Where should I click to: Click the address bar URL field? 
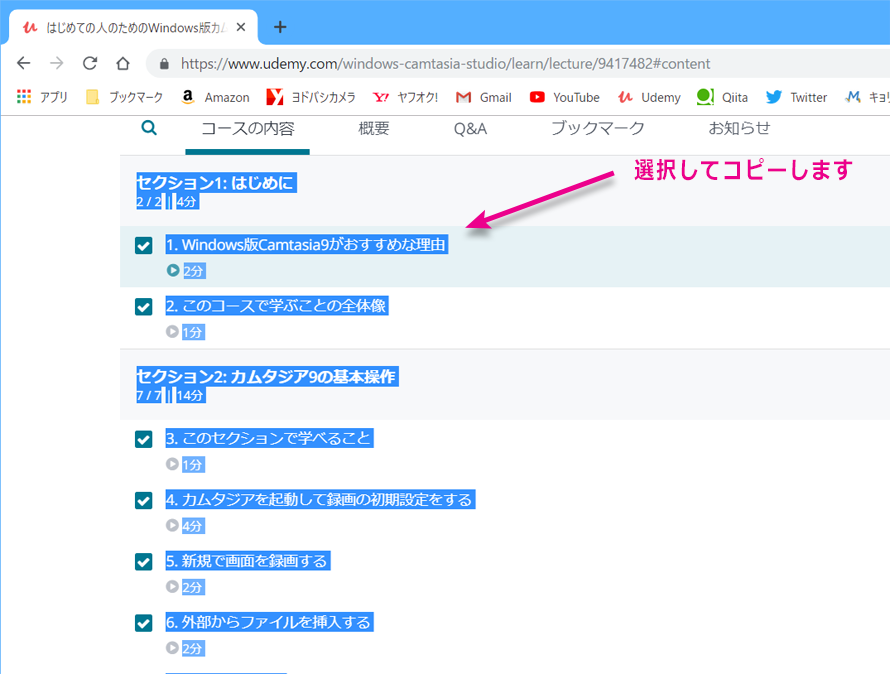445,64
